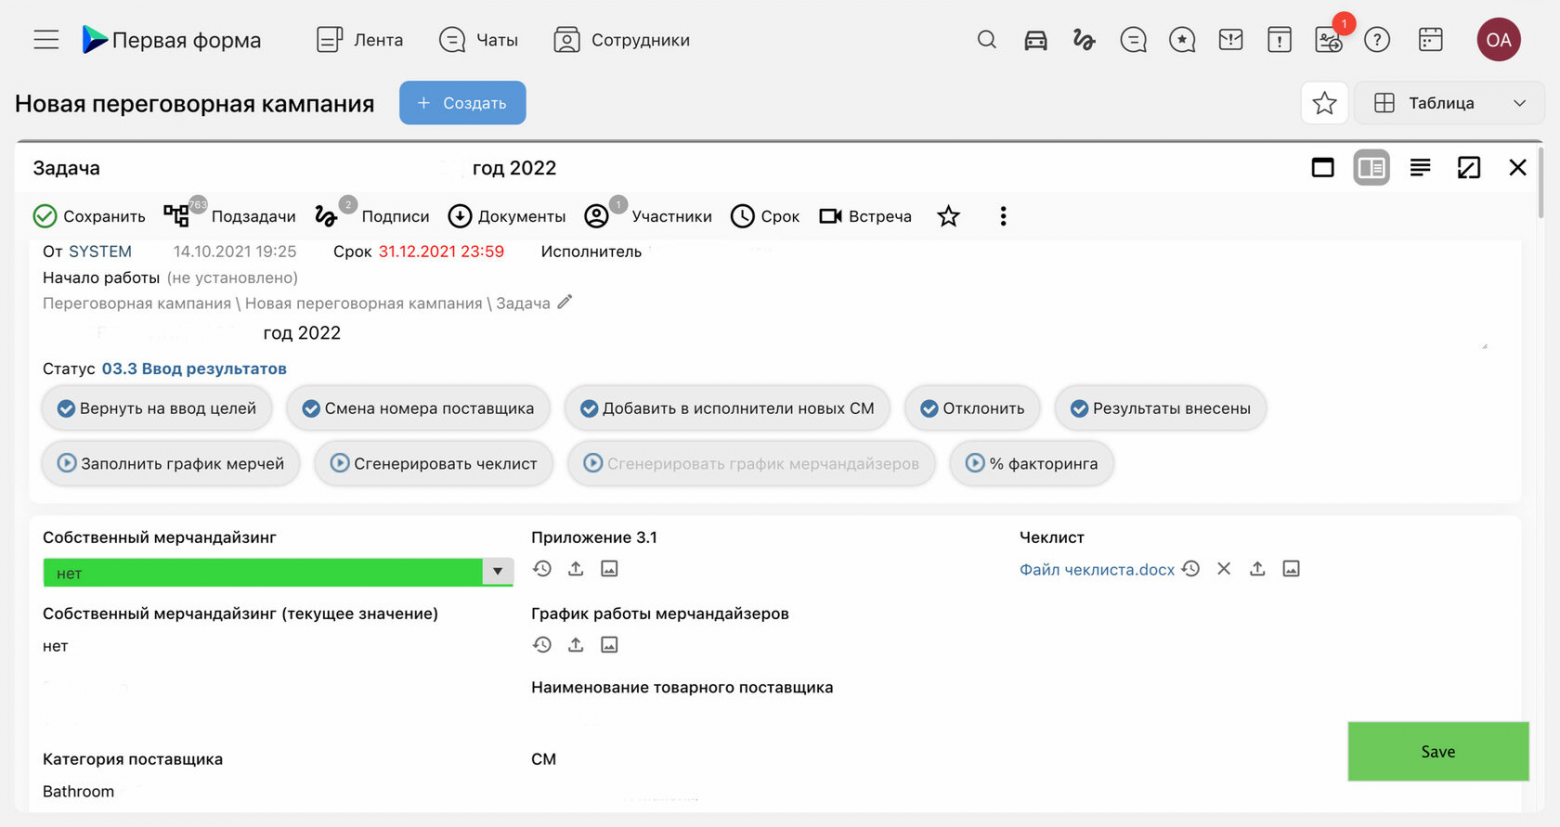Click the upload icon under Приложение 3.1

576,568
